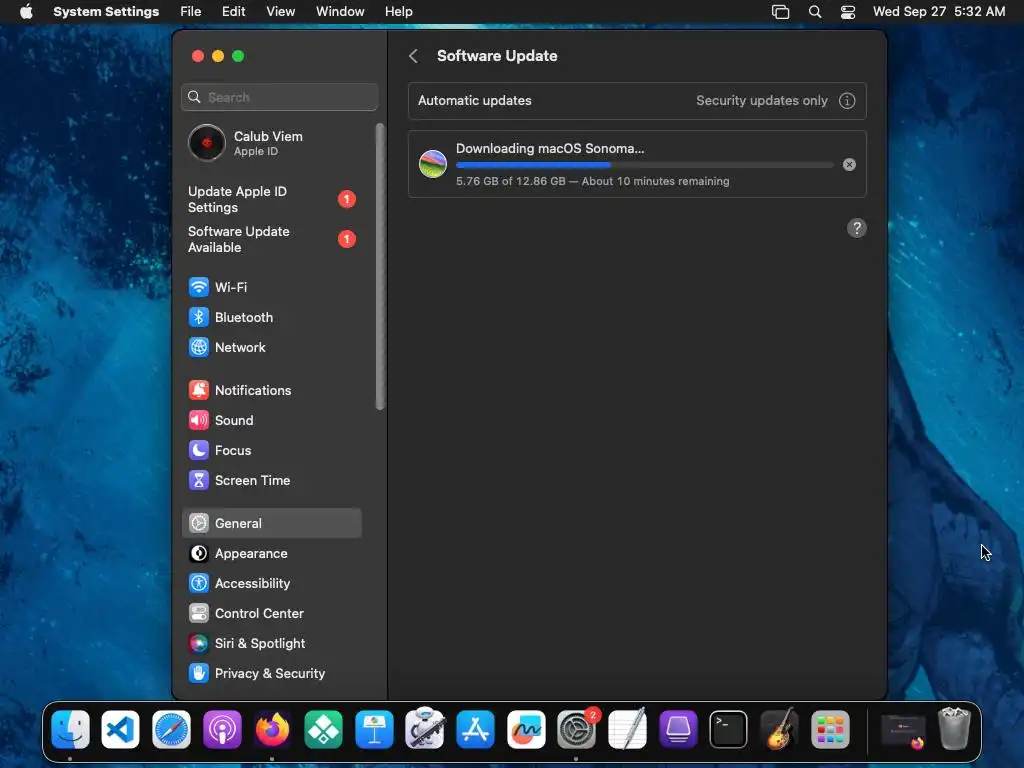
Task: Click the Automatic updates row
Action: click(x=637, y=101)
